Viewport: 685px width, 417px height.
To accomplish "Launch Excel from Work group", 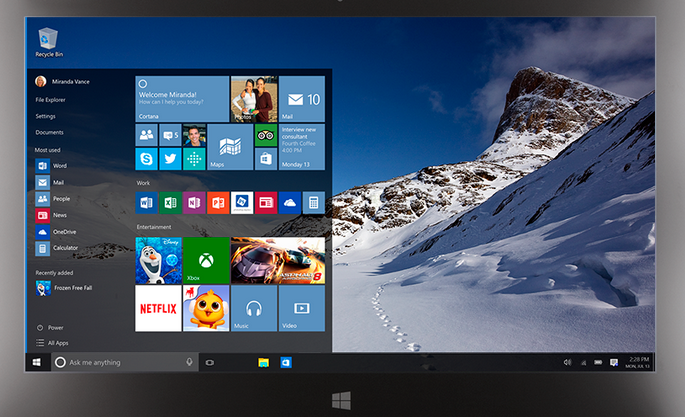I will coord(170,203).
